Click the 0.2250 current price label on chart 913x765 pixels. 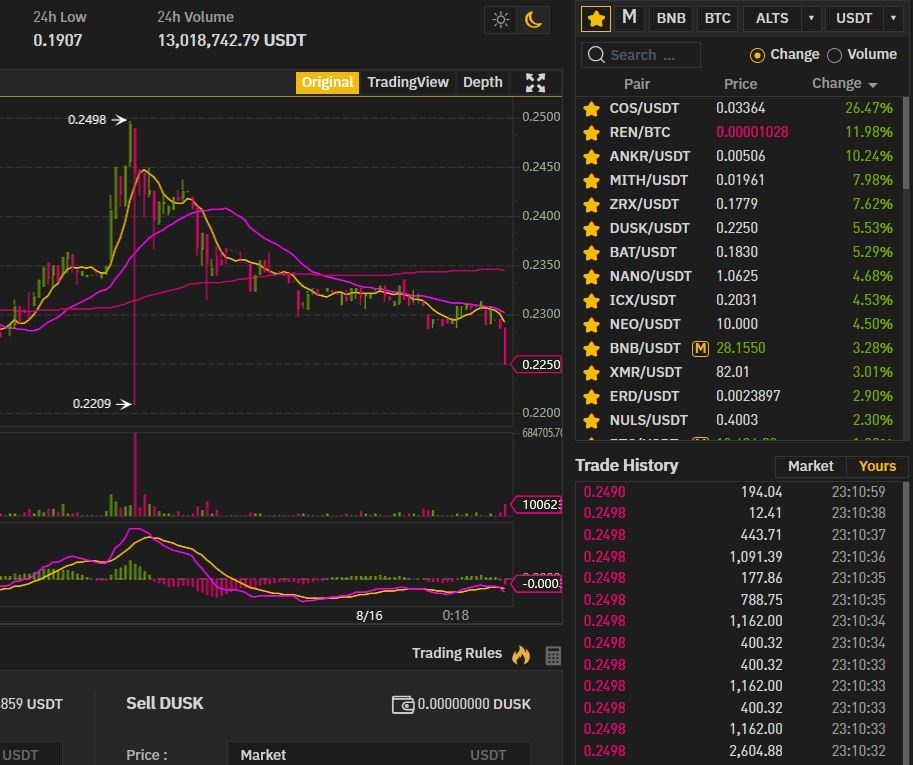(537, 364)
